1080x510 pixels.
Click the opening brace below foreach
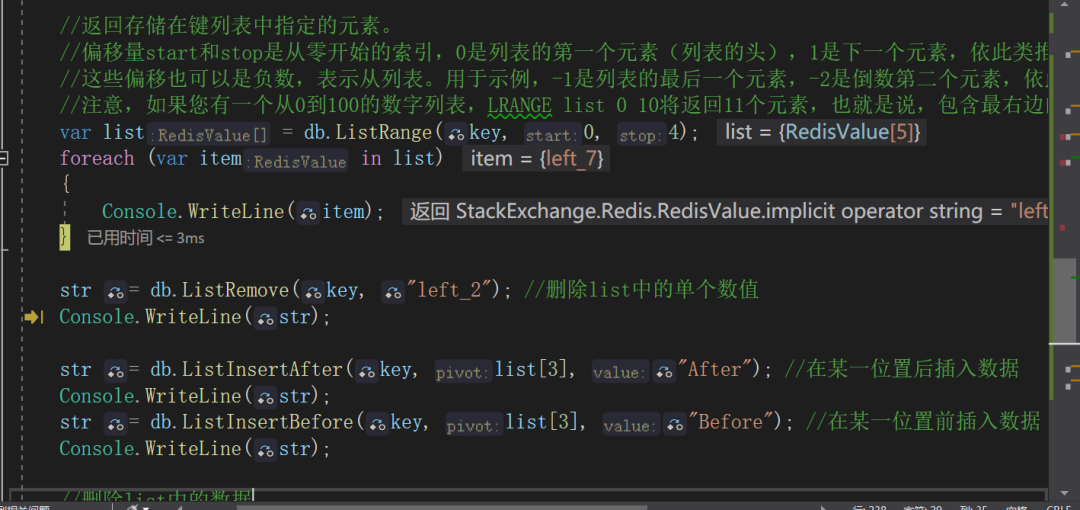coord(65,185)
